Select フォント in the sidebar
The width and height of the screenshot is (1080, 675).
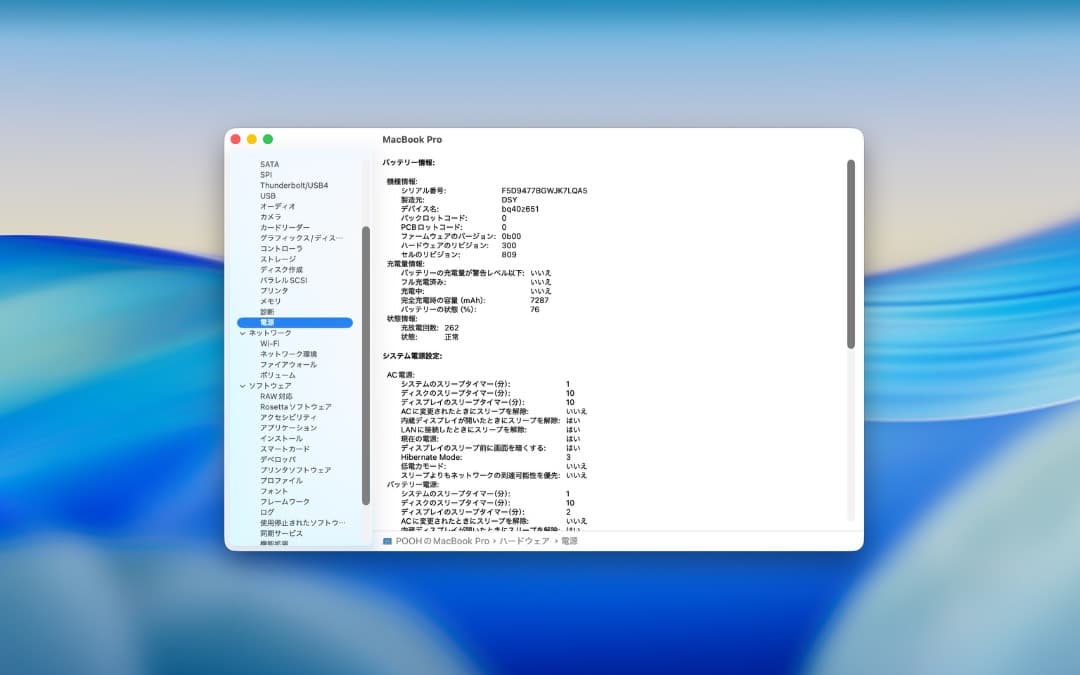pyautogui.click(x=274, y=492)
